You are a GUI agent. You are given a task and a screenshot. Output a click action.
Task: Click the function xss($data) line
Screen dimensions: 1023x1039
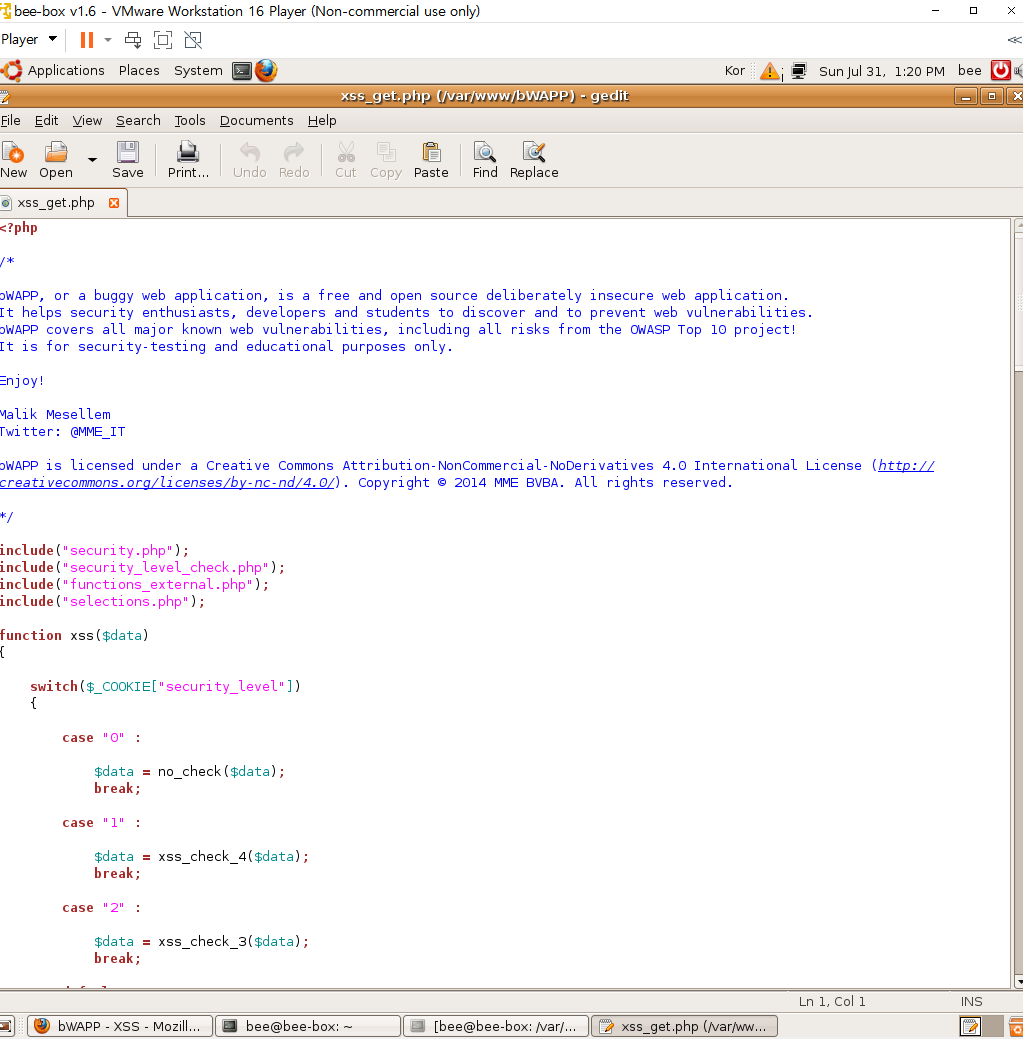(74, 635)
